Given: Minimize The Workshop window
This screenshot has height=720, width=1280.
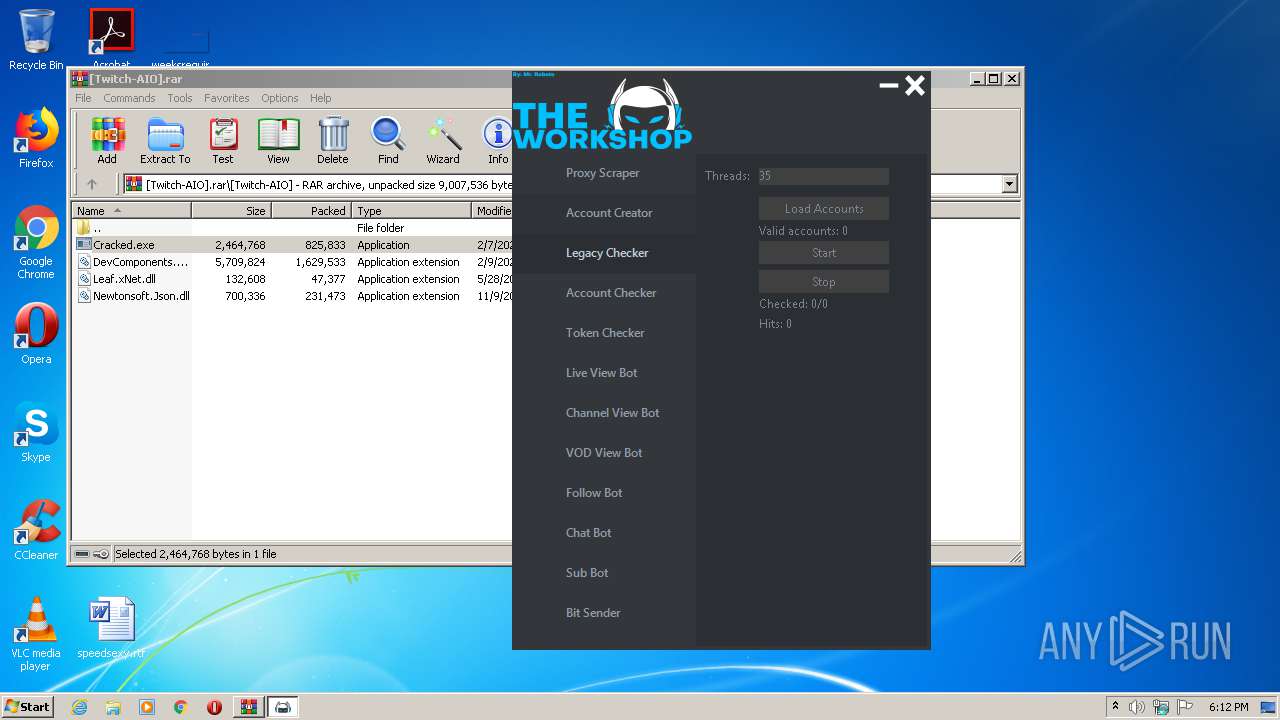Looking at the screenshot, I should pos(888,86).
